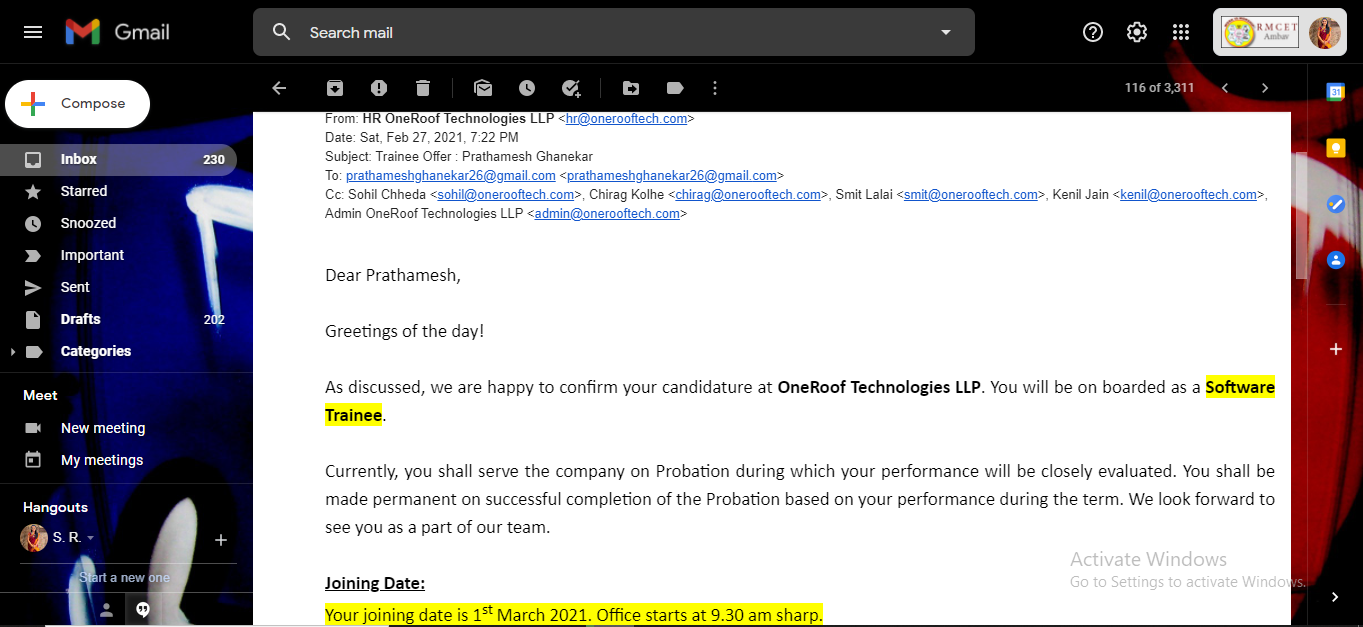The width and height of the screenshot is (1363, 627).
Task: Open the Starred folder
Action: click(x=84, y=191)
